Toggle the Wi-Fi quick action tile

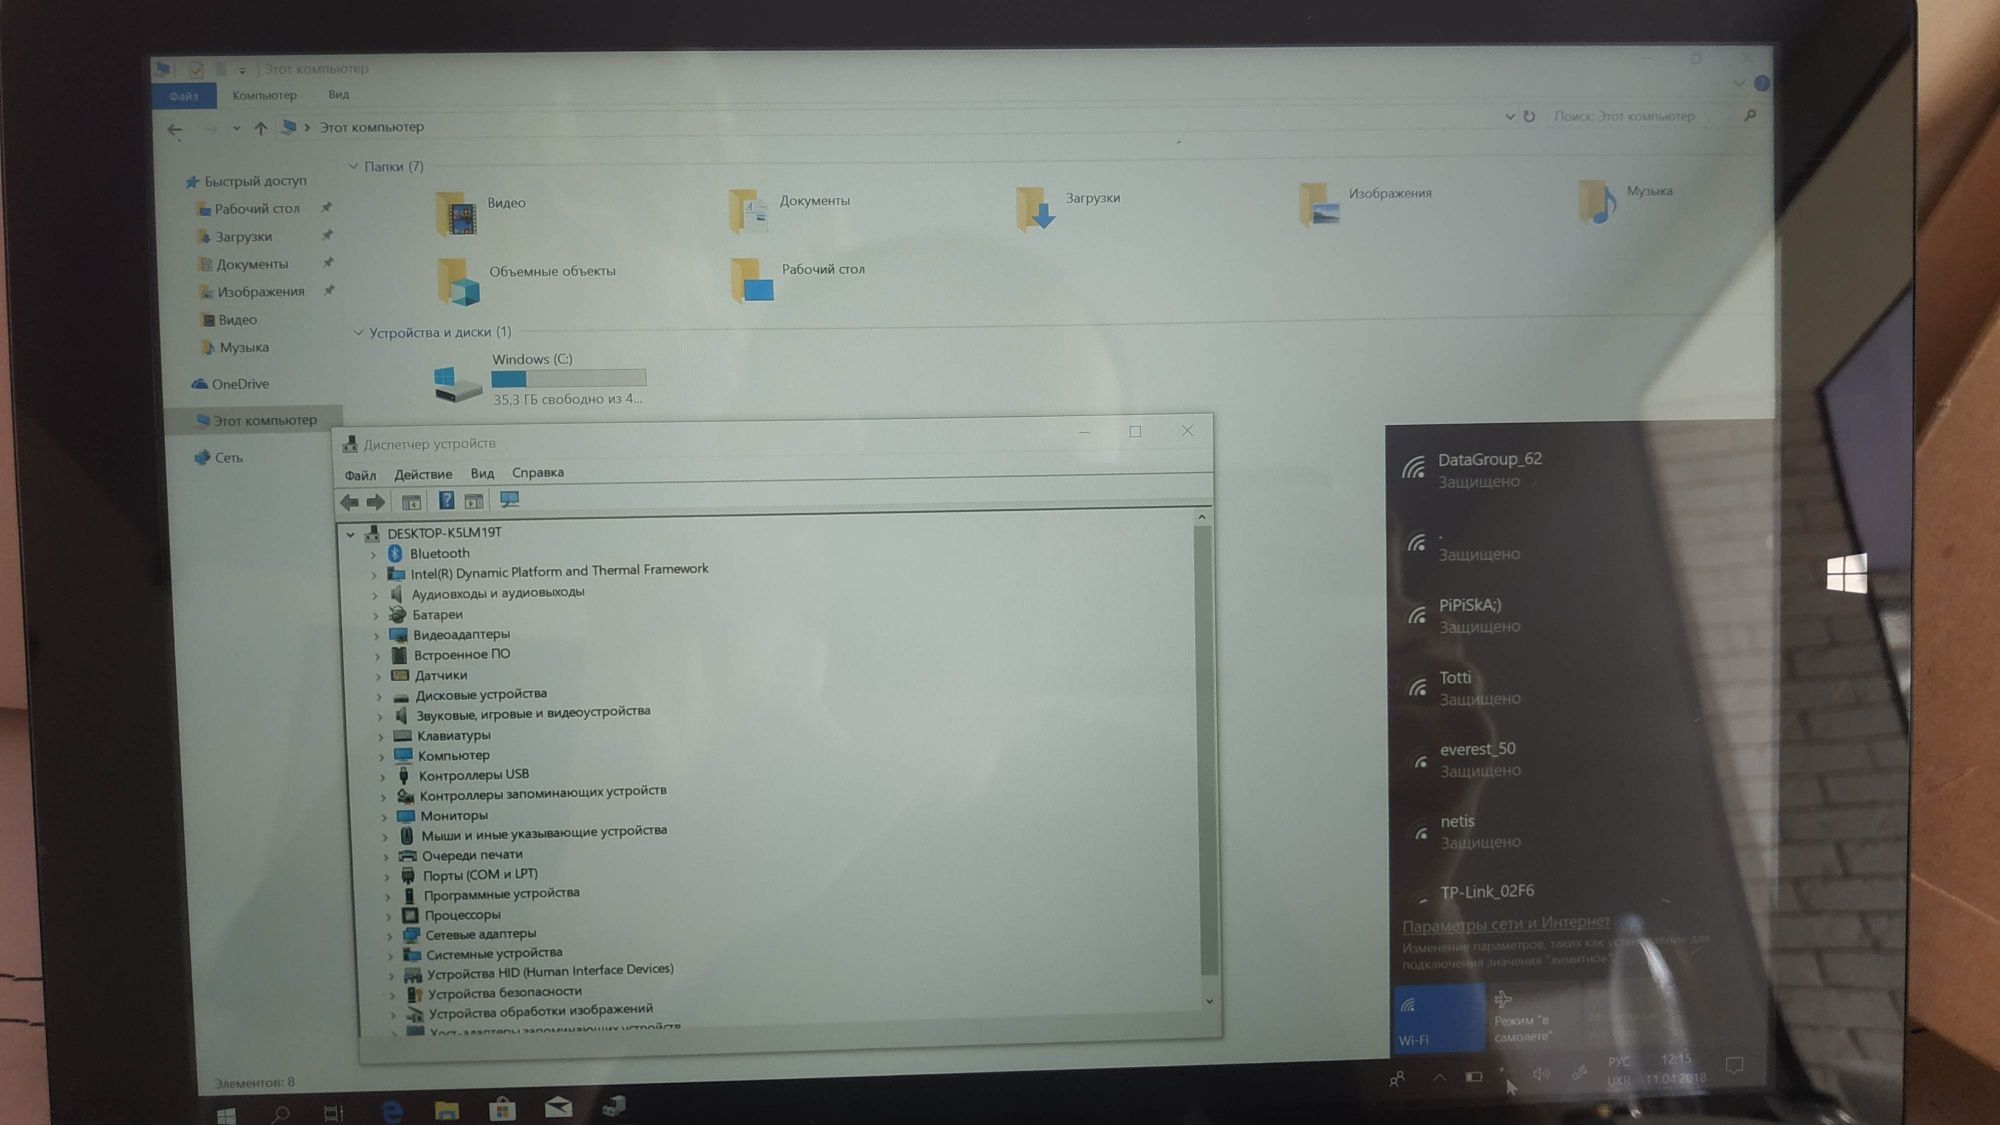1439,1018
